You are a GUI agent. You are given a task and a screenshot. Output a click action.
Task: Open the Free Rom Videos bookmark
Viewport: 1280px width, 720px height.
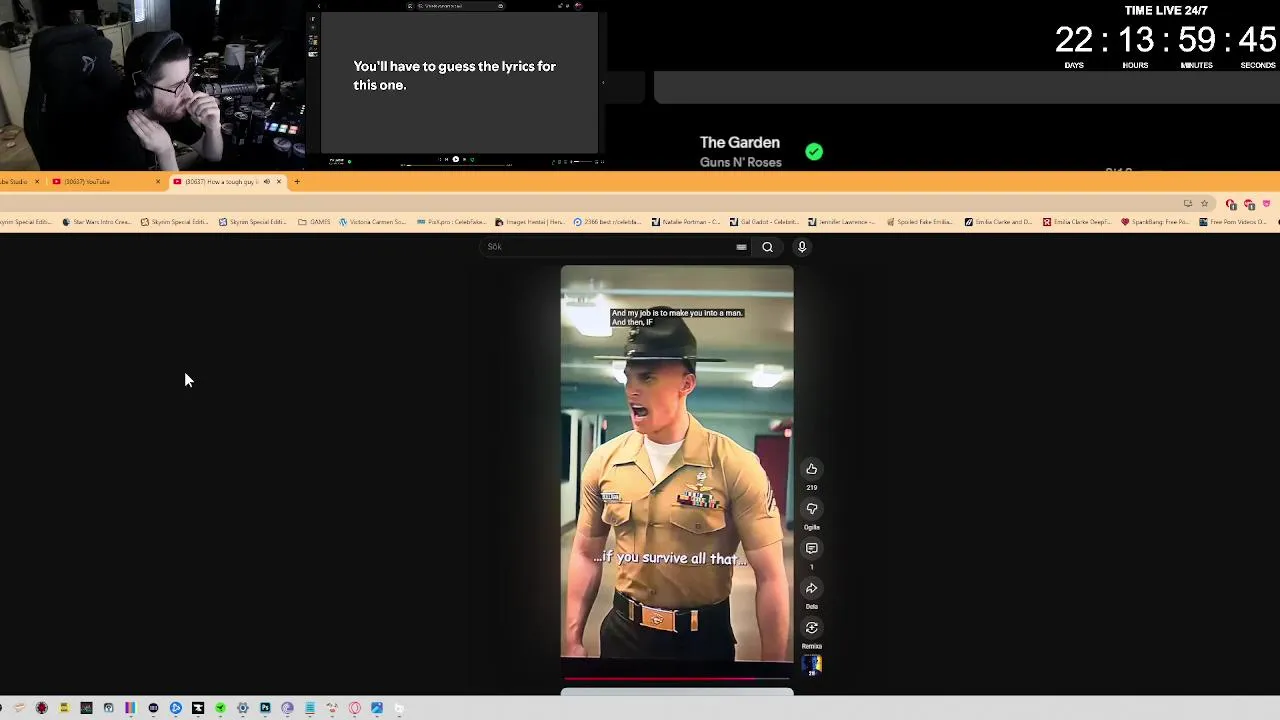(1233, 222)
